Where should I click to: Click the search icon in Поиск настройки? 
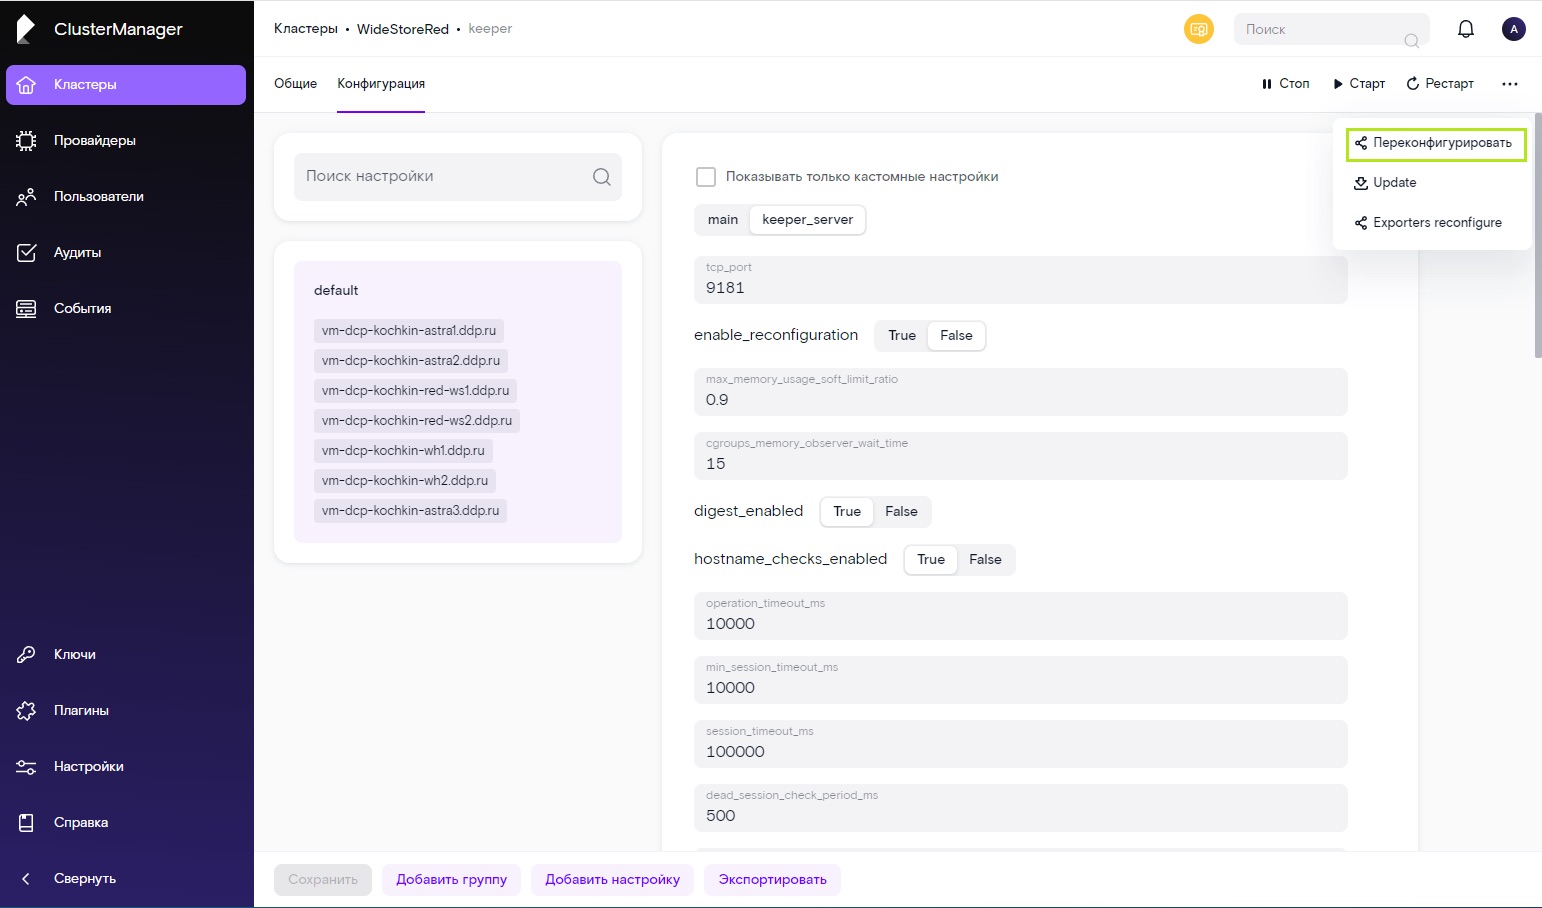point(601,177)
